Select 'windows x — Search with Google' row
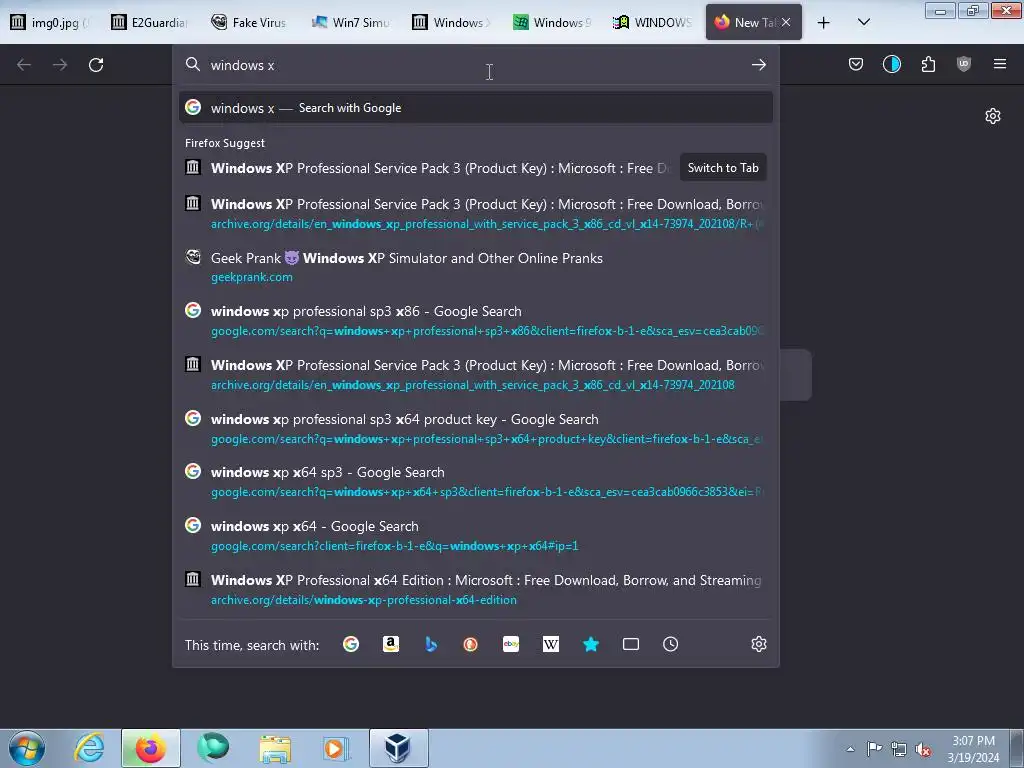1024x768 pixels. (476, 108)
